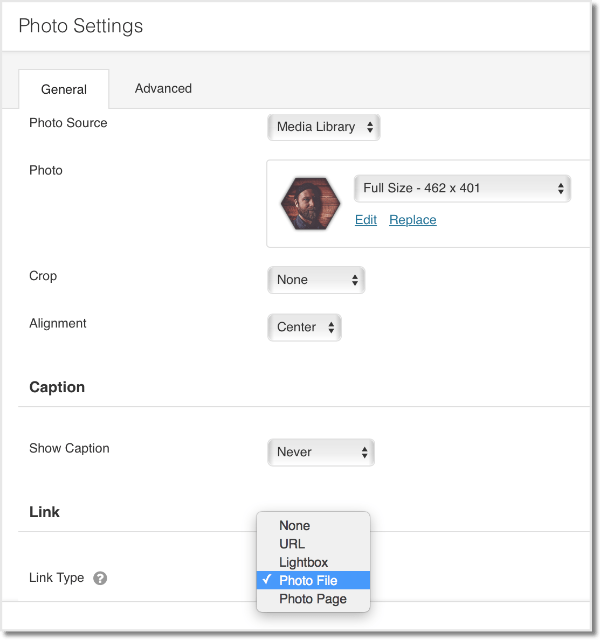The image size is (600, 640).
Task: Click the Caption section heading
Action: click(57, 387)
